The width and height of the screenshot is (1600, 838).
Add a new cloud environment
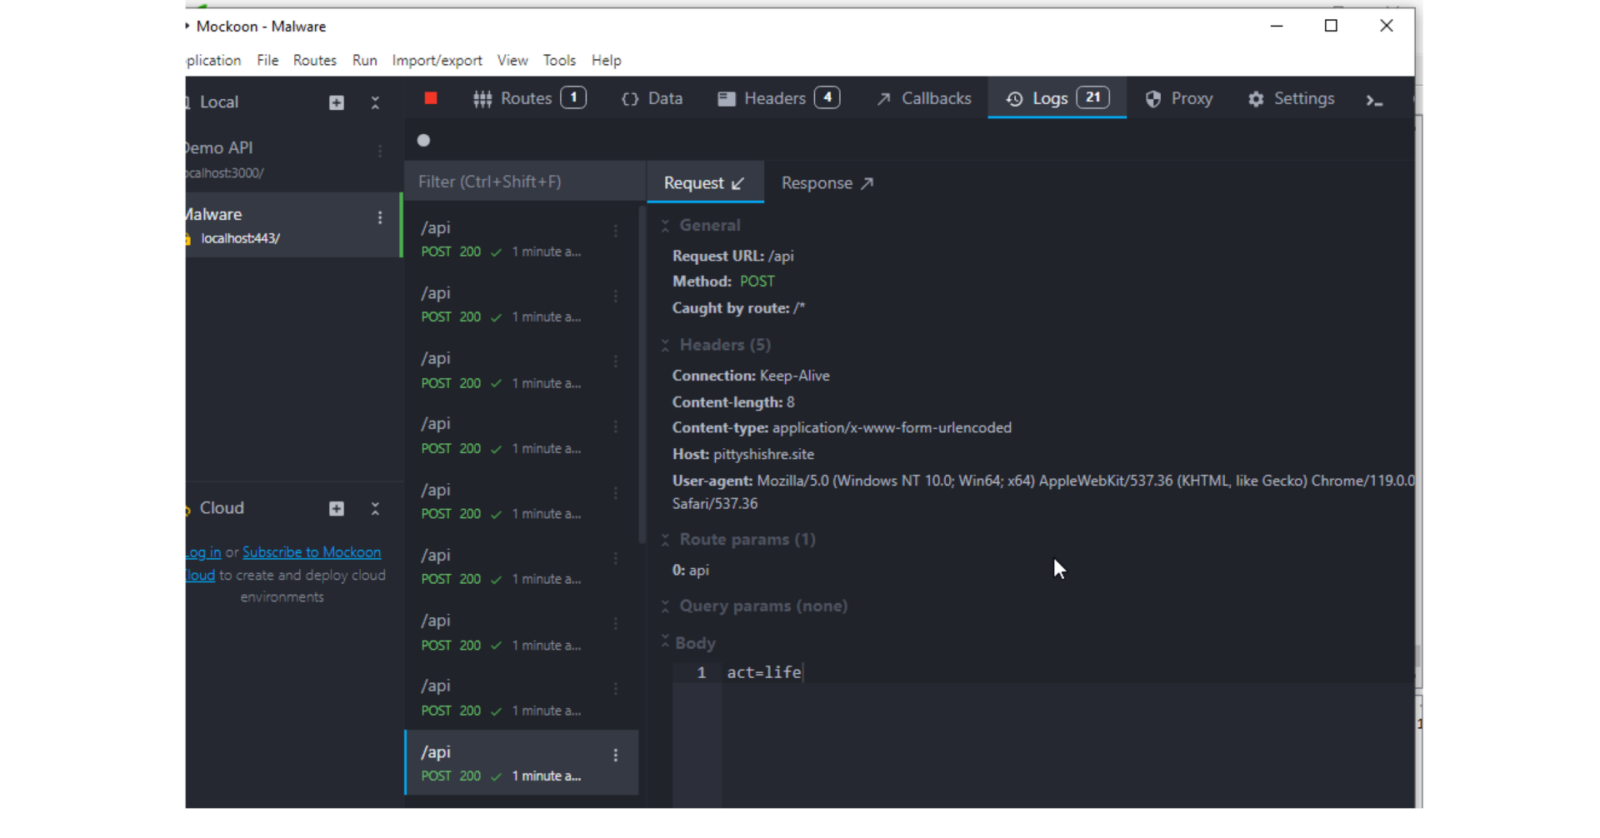(x=337, y=509)
